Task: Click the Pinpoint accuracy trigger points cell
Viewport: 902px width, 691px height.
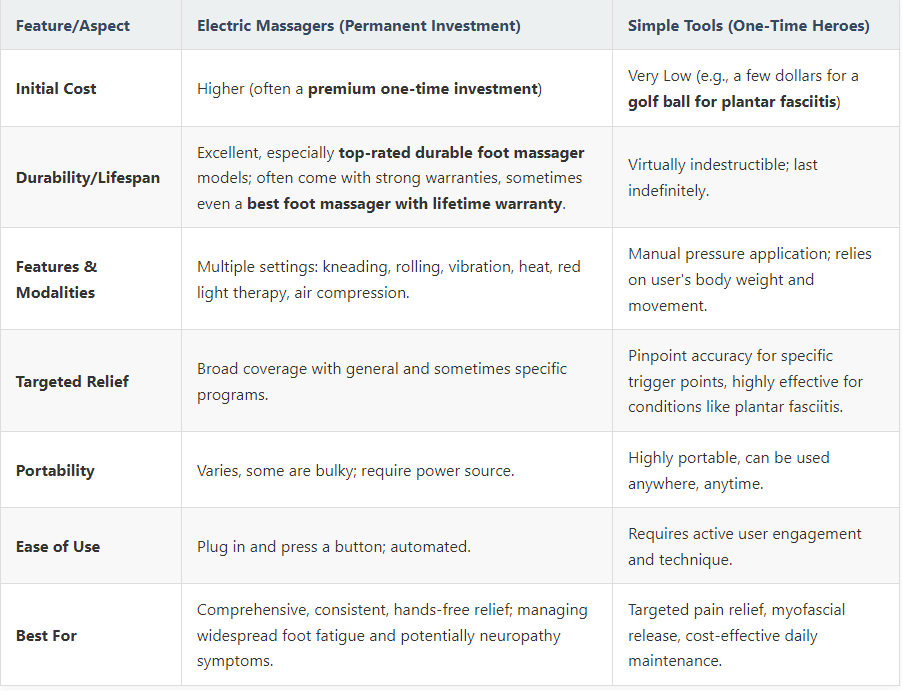Action: tap(746, 381)
